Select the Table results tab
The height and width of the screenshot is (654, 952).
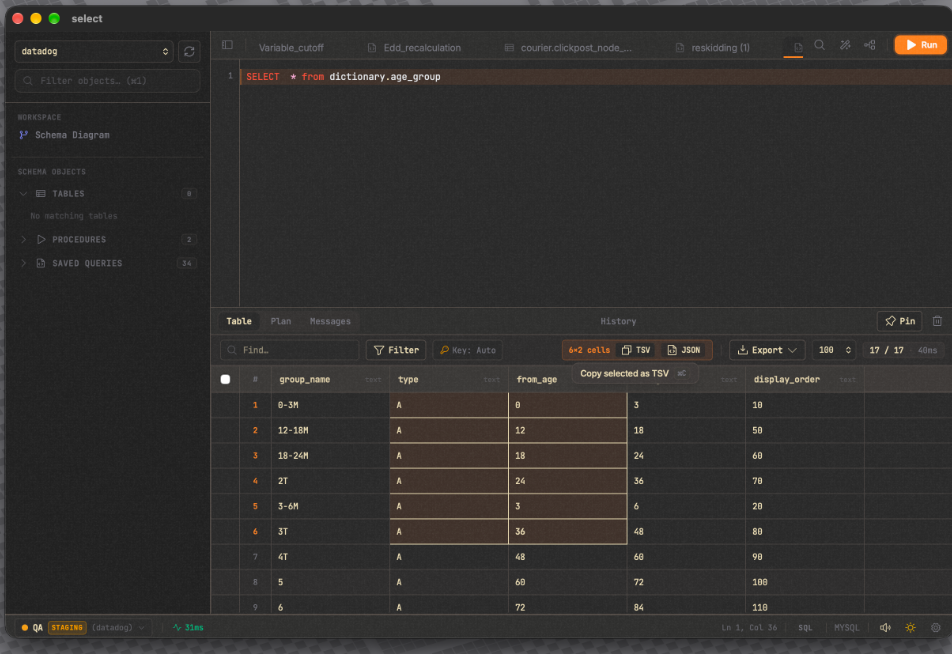[239, 321]
